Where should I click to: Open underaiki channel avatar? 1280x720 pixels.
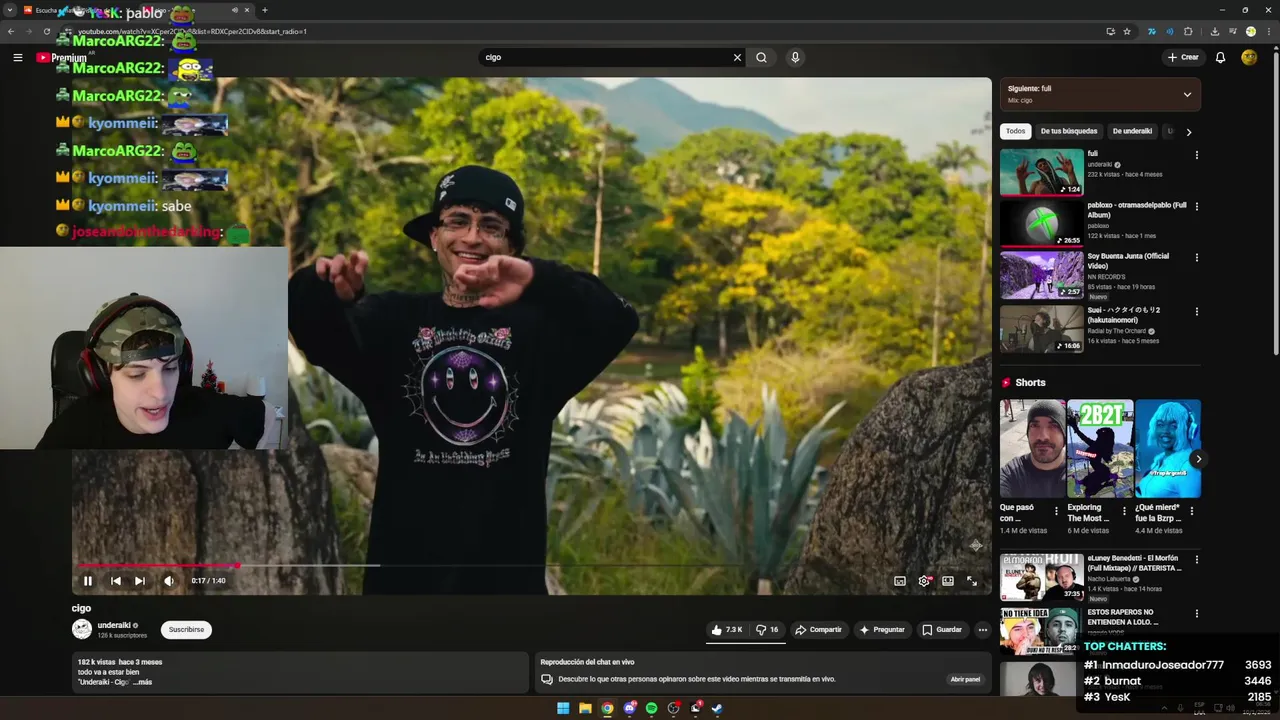[x=82, y=629]
